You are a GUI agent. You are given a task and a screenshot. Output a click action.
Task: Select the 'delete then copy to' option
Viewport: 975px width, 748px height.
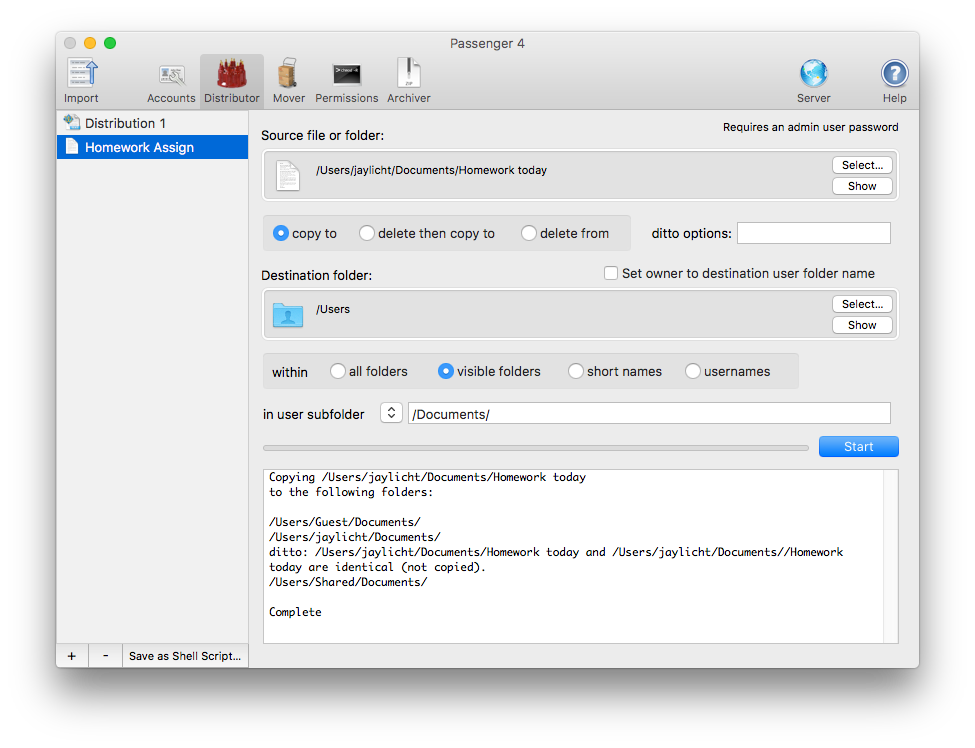[367, 233]
